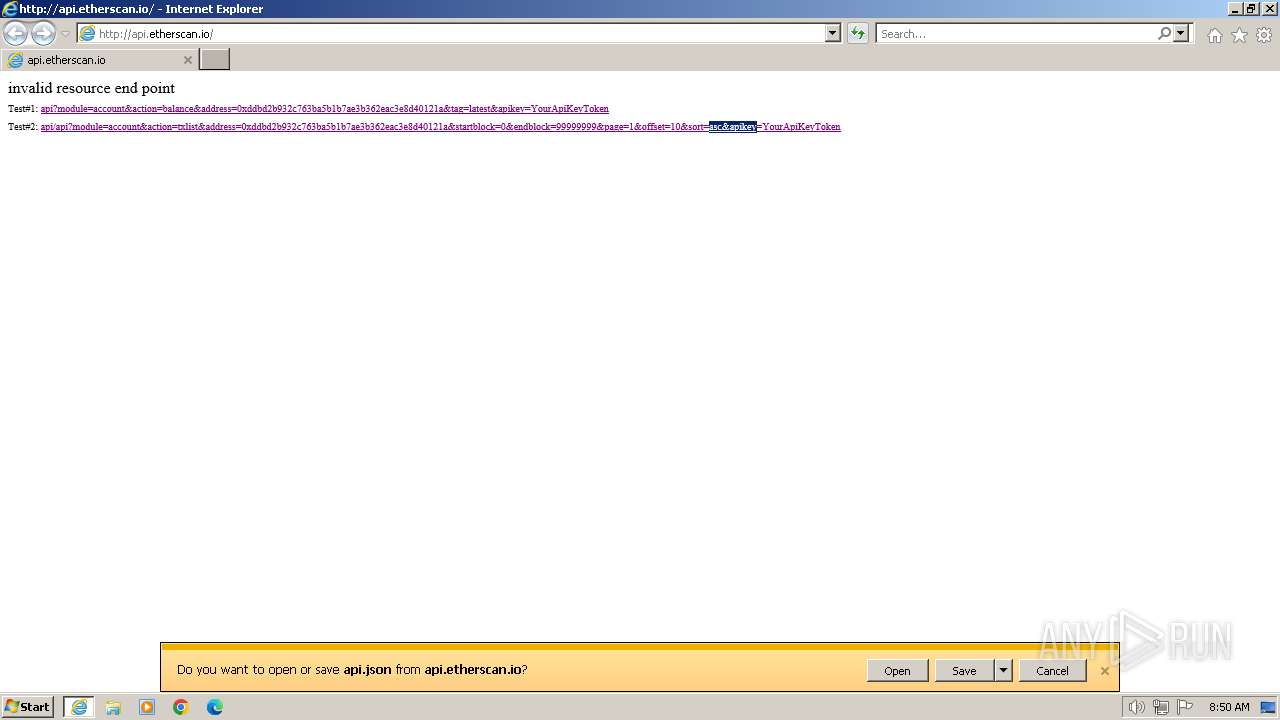Launch Windows Media Player from taskbar
Screen dimensions: 1280x720
pos(147,707)
